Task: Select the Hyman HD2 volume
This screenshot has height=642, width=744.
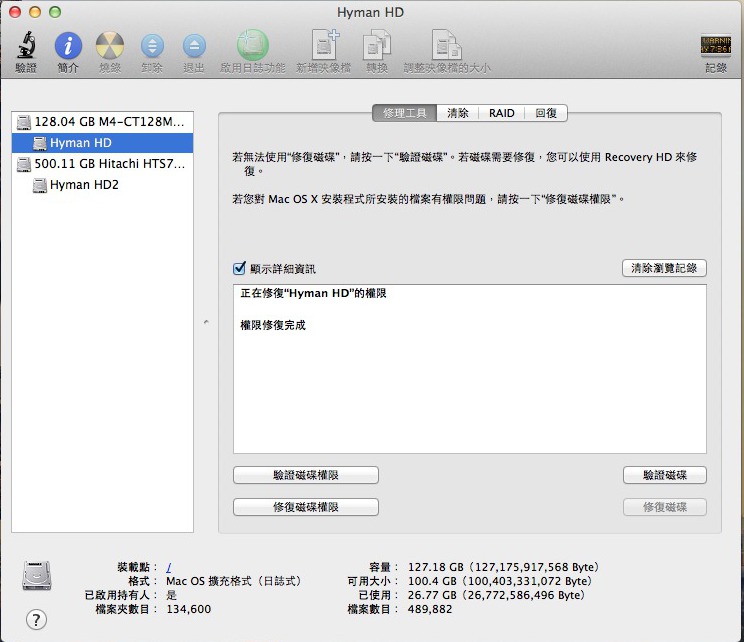Action: click(102, 185)
